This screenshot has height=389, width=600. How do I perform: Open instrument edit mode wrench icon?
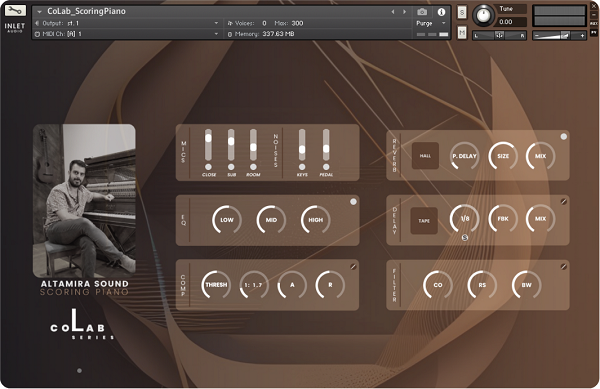tap(15, 10)
